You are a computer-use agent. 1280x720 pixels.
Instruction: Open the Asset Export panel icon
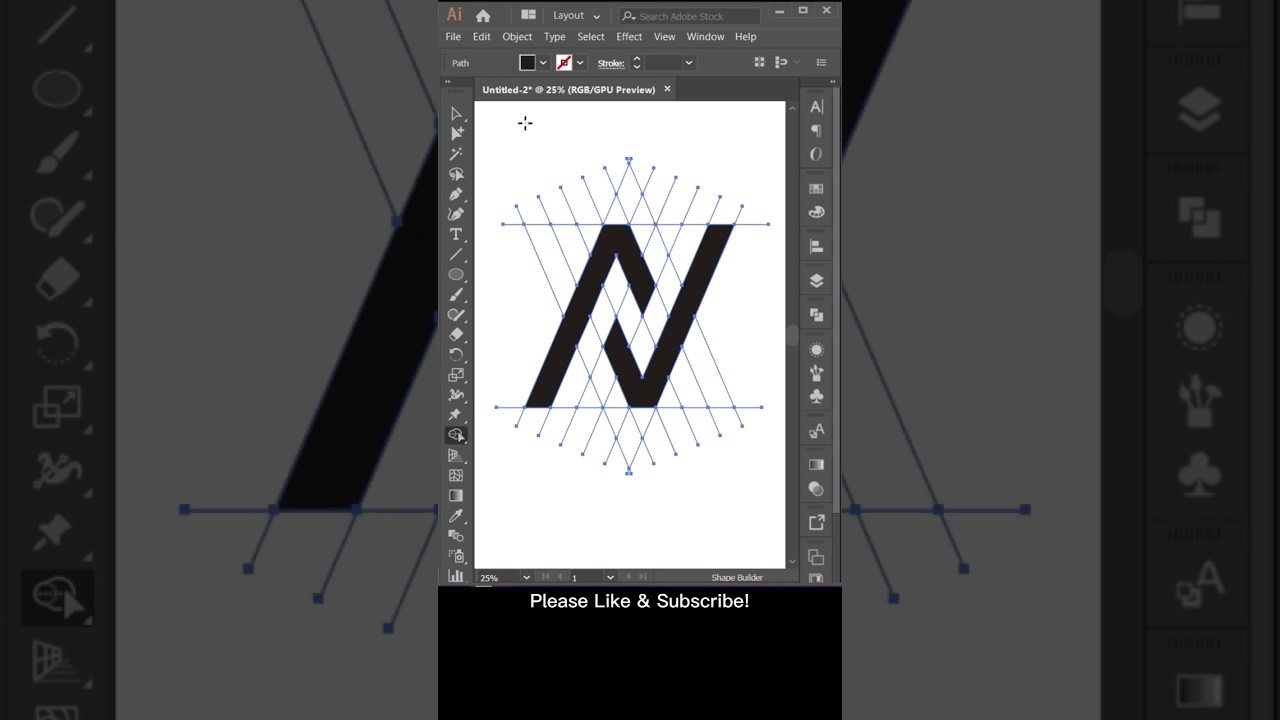click(816, 523)
